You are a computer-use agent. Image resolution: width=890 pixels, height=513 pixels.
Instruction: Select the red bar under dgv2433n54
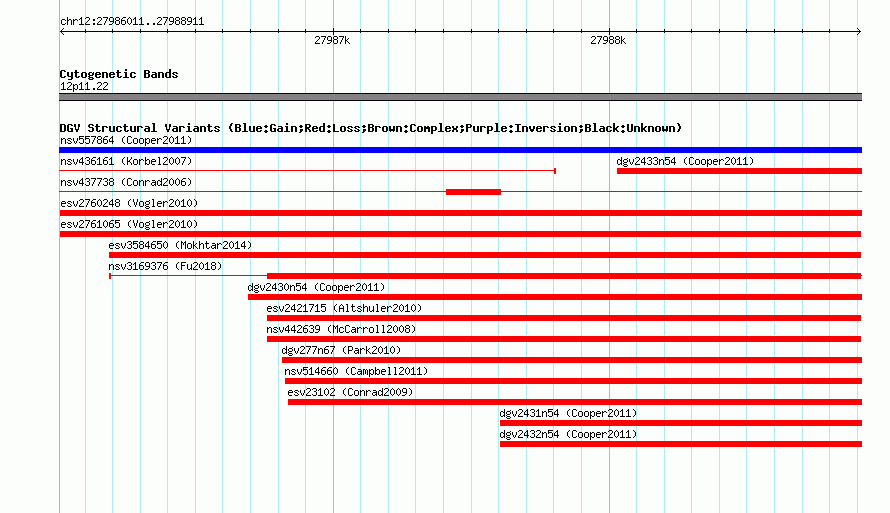[x=739, y=171]
